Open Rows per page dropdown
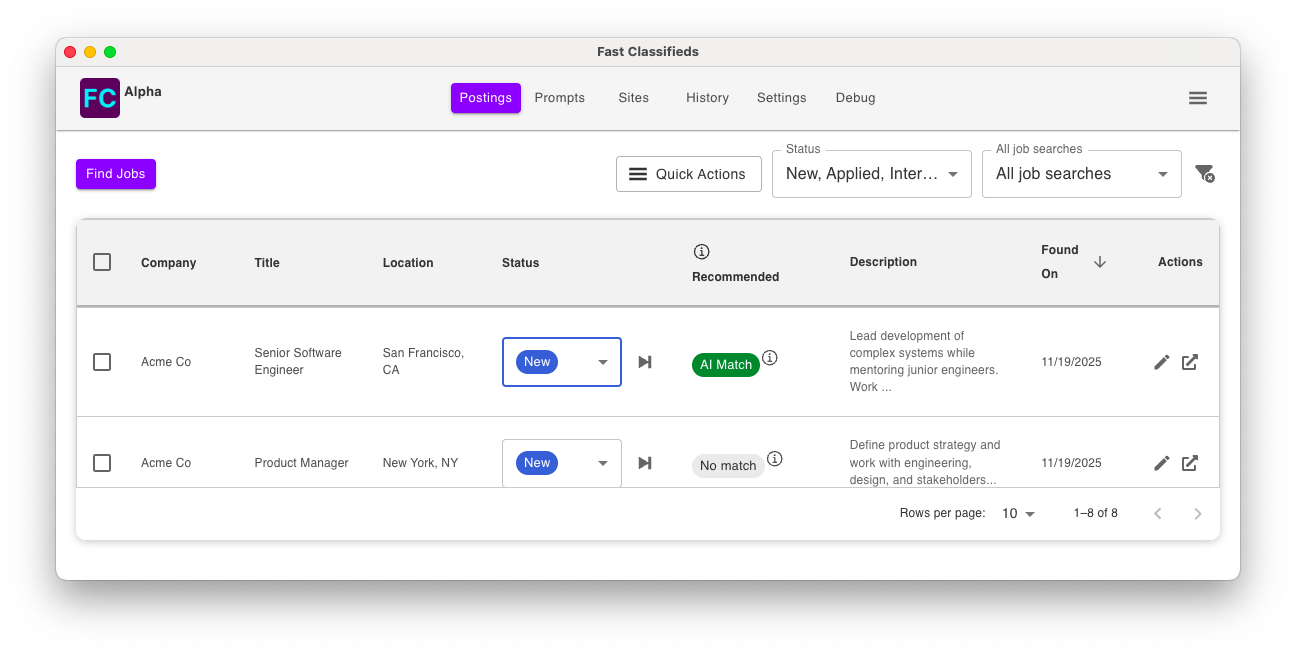 [1018, 513]
